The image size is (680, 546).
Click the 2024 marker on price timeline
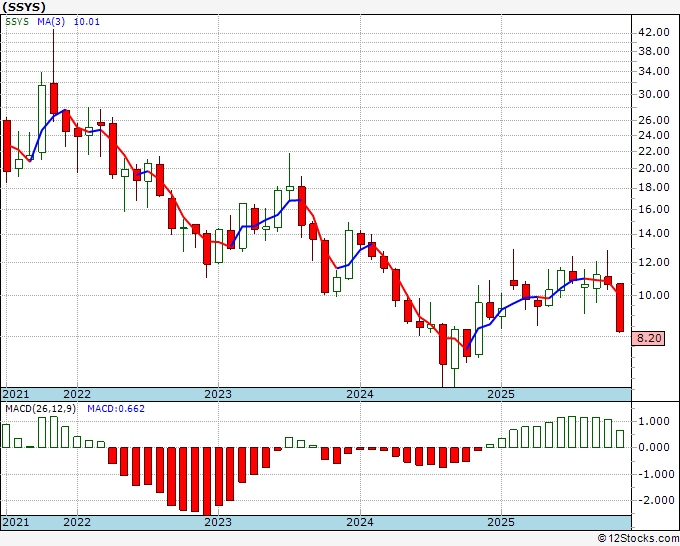coord(359,395)
